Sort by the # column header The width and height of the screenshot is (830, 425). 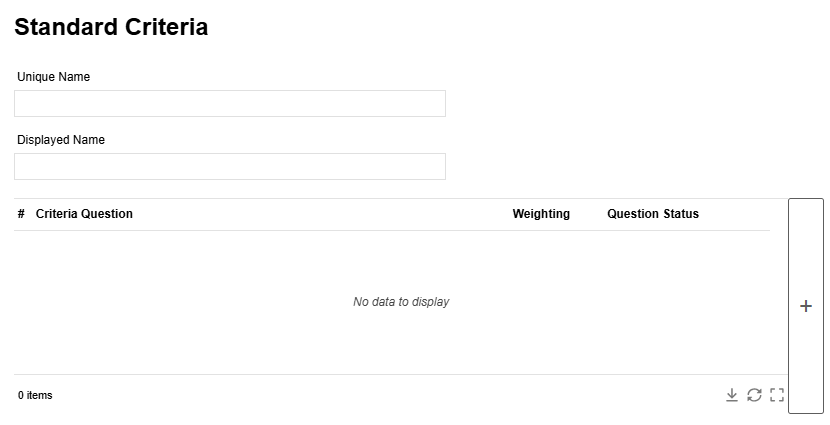pyautogui.click(x=21, y=214)
